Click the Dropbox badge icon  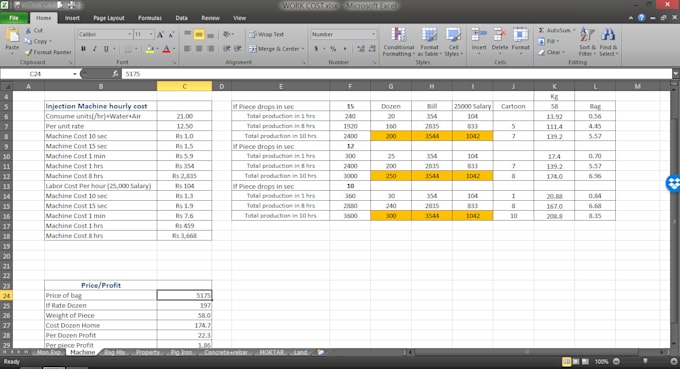[673, 183]
